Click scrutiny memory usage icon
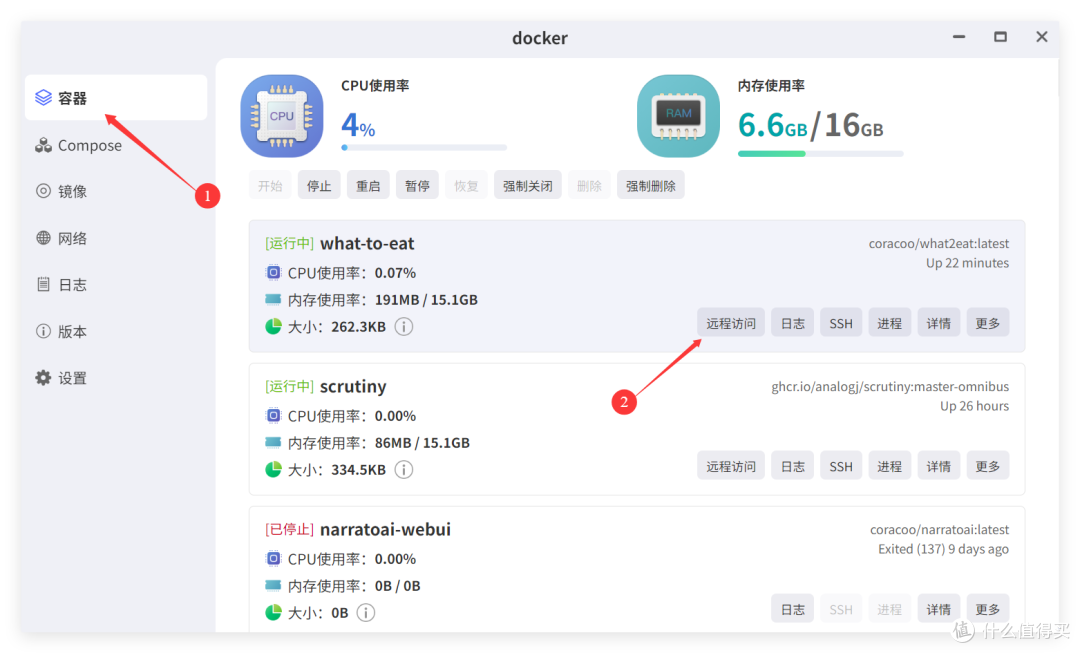 tap(273, 442)
